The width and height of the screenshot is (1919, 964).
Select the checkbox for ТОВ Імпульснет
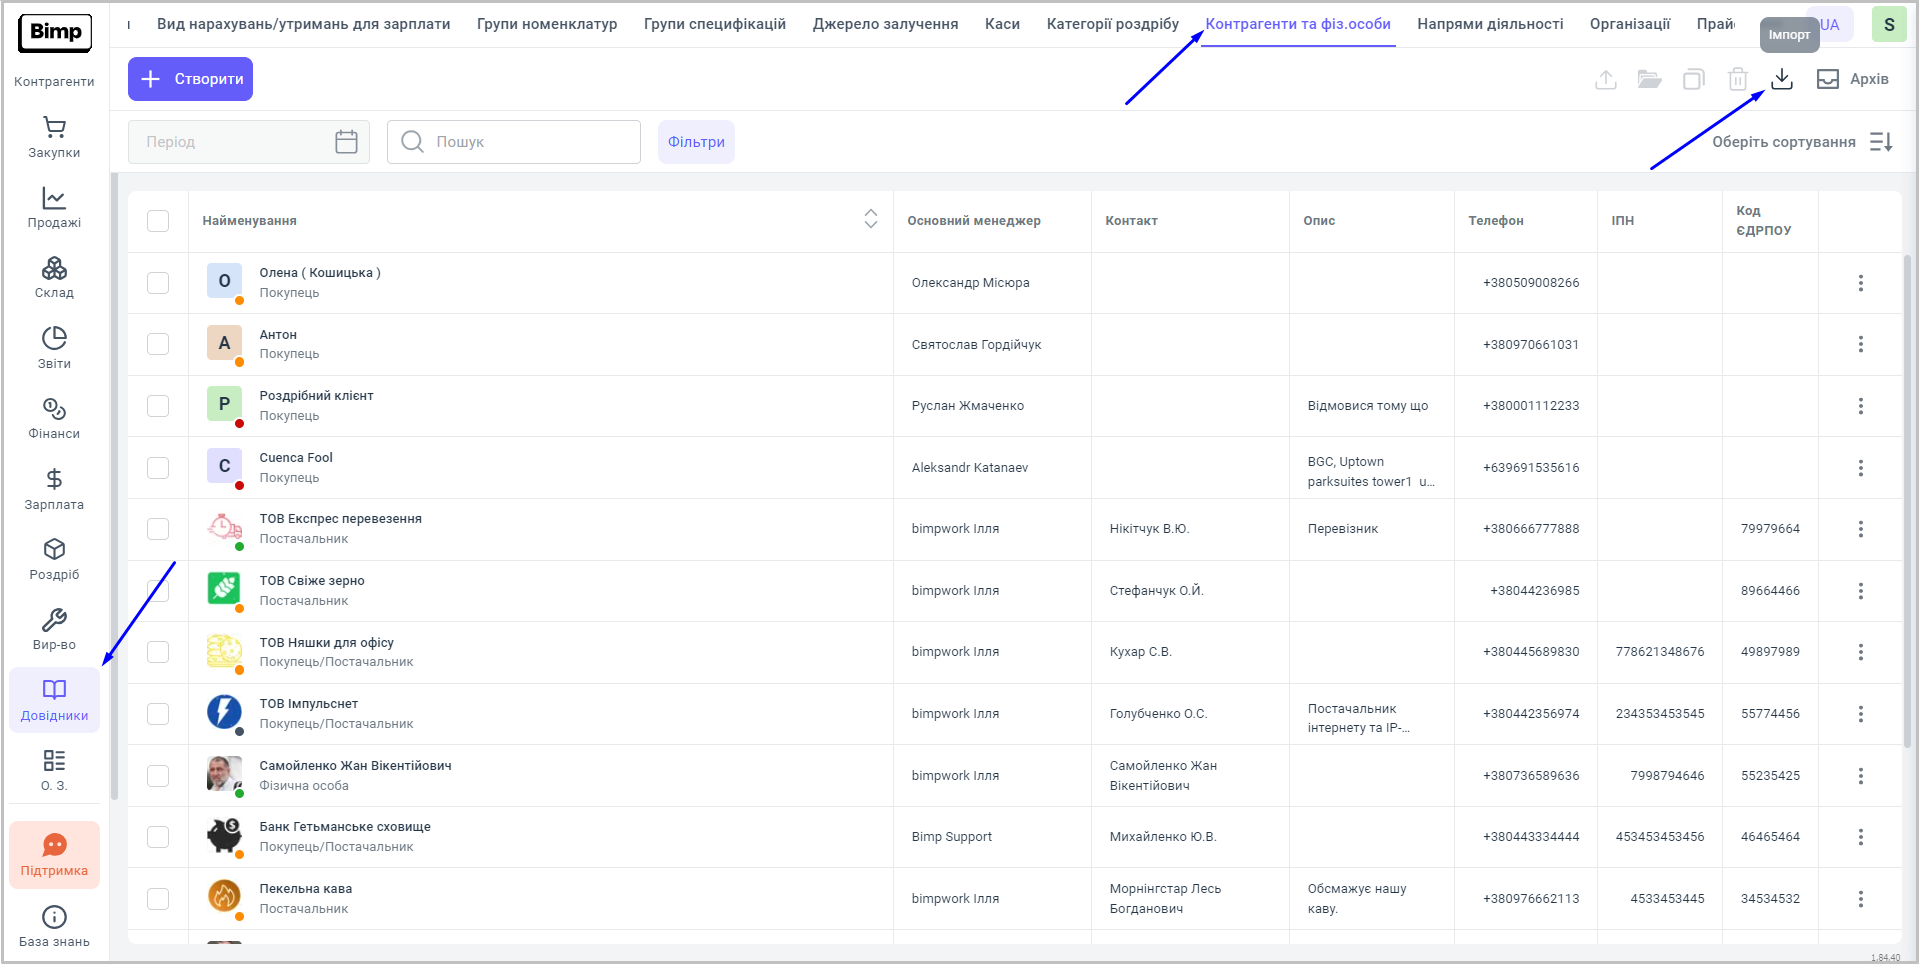(x=158, y=714)
